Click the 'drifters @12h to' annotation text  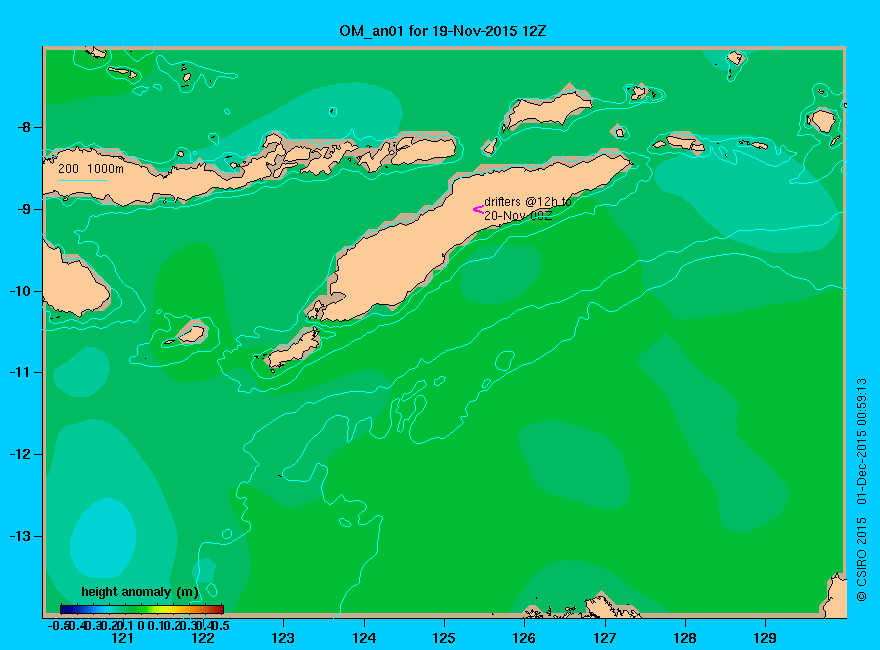click(x=528, y=202)
